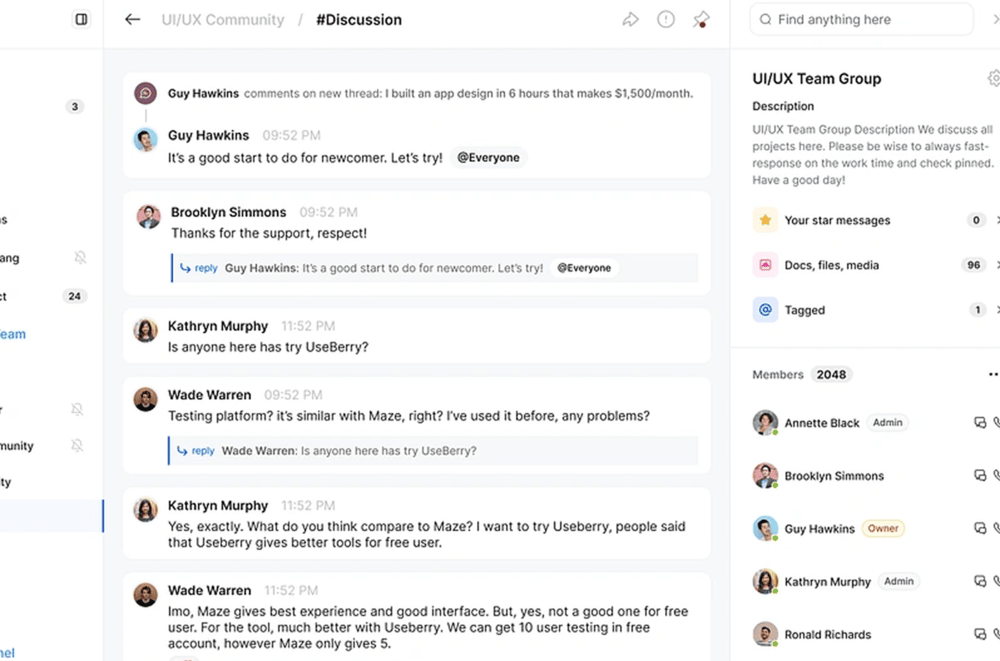This screenshot has height=661, width=1000.
Task: Click the 96 count badge for Docs
Action: coord(973,265)
